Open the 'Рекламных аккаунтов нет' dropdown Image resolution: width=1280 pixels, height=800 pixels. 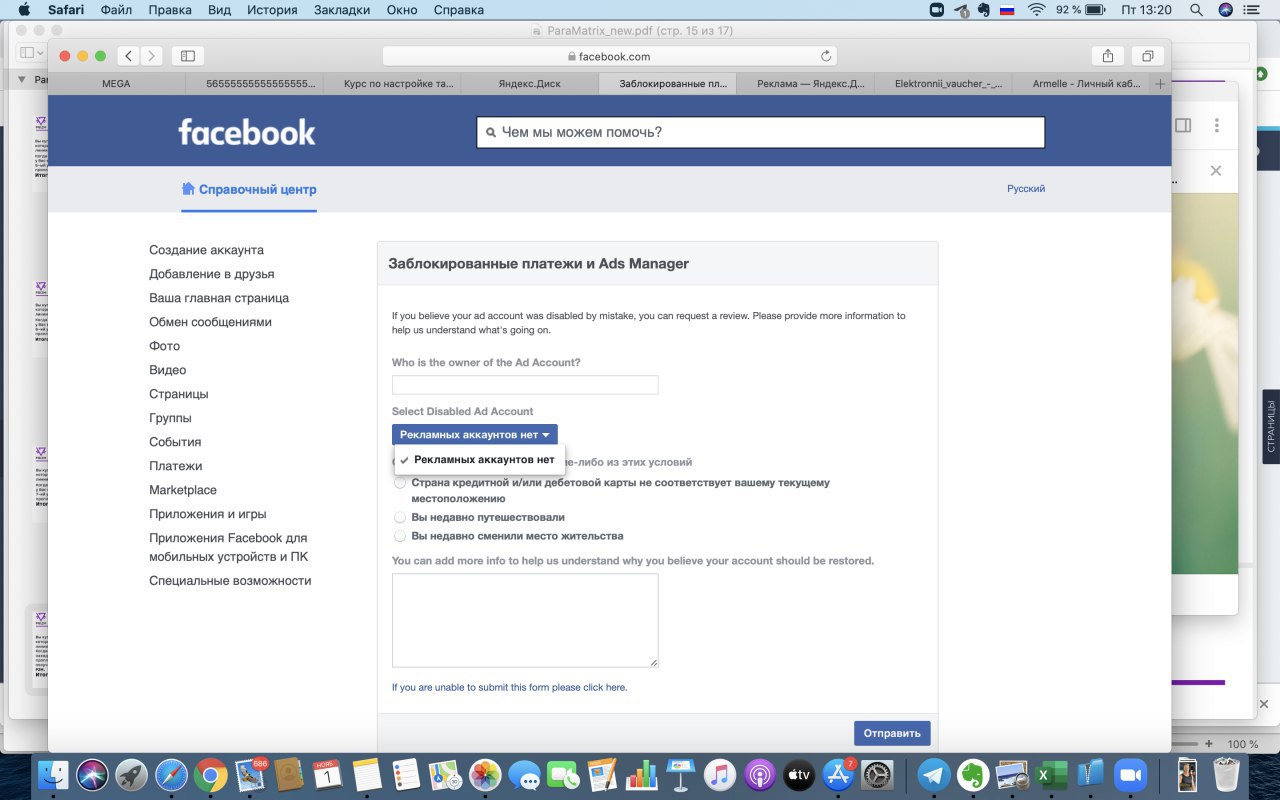pos(475,435)
